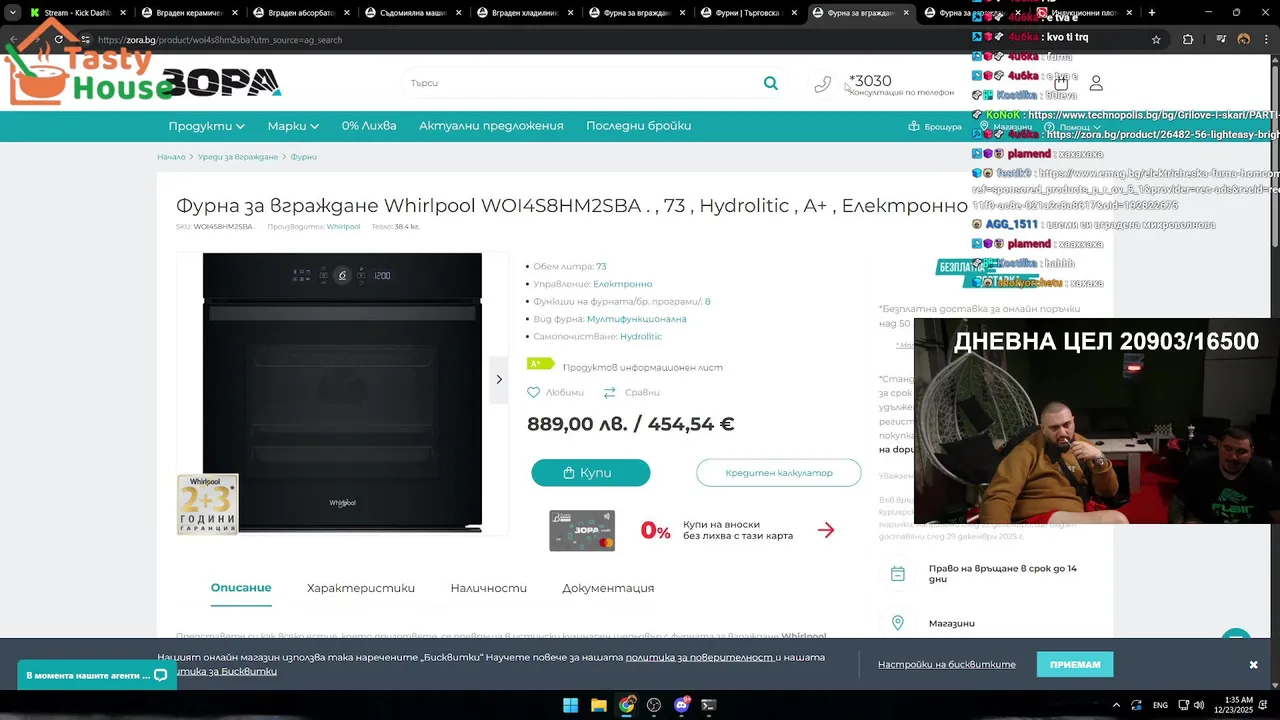Click the volume speaker tray icon
1280x720 pixels.
1199,705
